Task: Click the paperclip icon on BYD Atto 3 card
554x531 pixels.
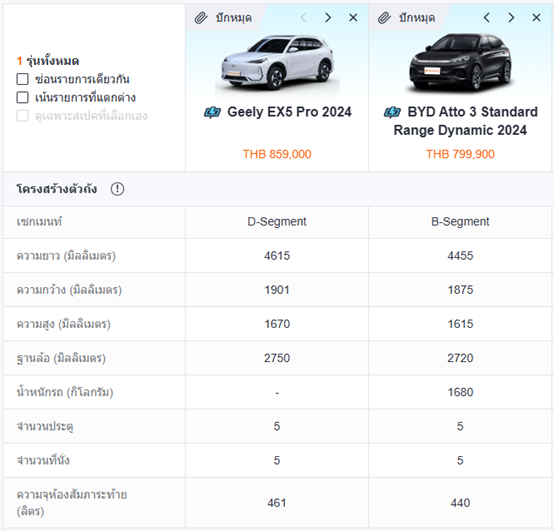Action: (384, 18)
